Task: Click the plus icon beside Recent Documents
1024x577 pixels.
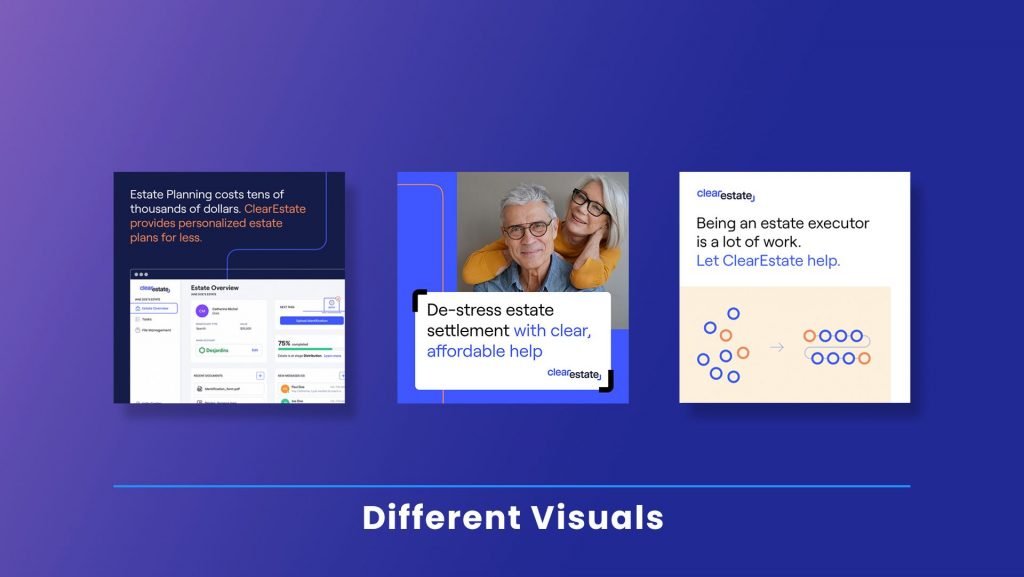Action: coord(260,375)
